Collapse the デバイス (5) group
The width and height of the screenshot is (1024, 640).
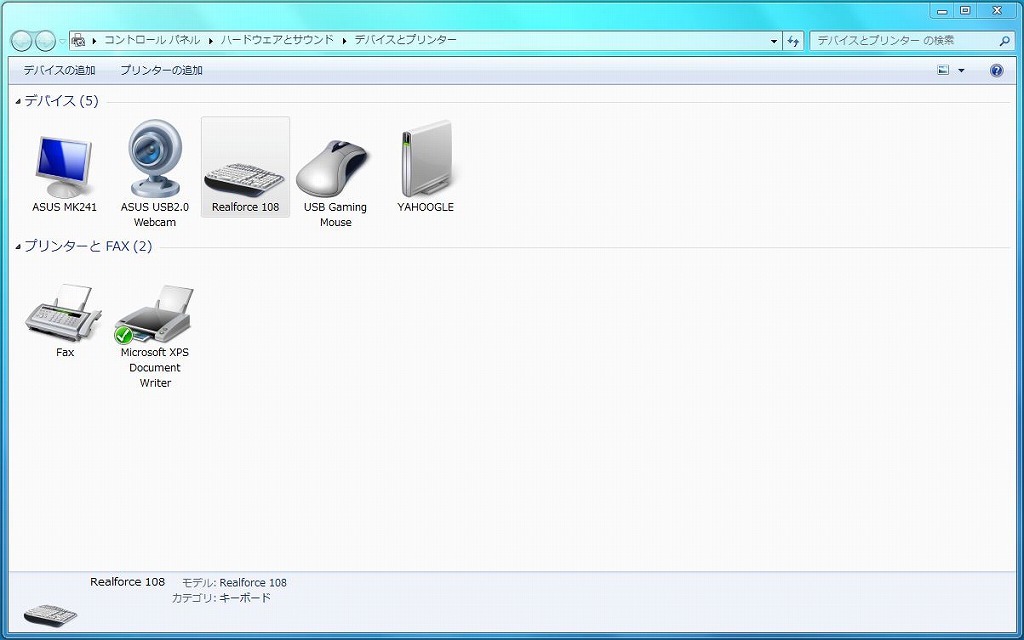click(18, 101)
